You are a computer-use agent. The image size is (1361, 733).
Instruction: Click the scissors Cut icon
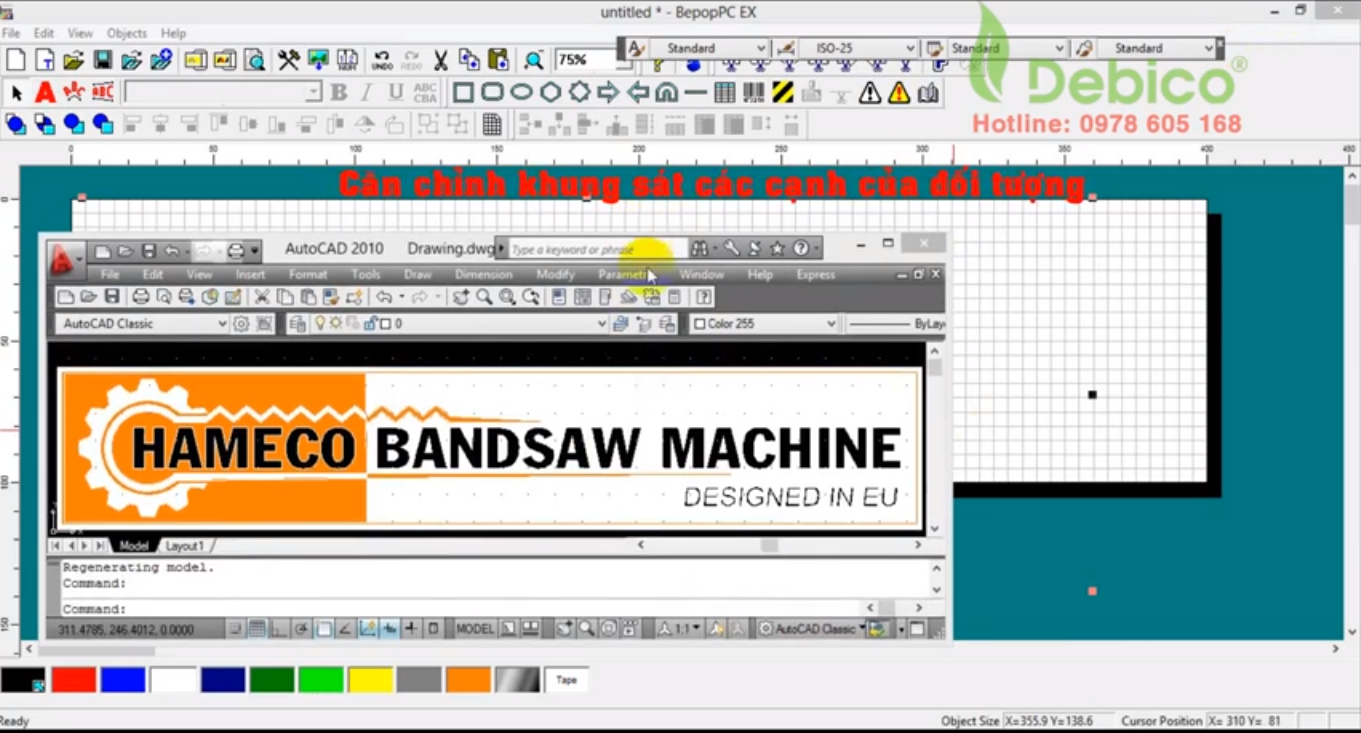tap(440, 59)
